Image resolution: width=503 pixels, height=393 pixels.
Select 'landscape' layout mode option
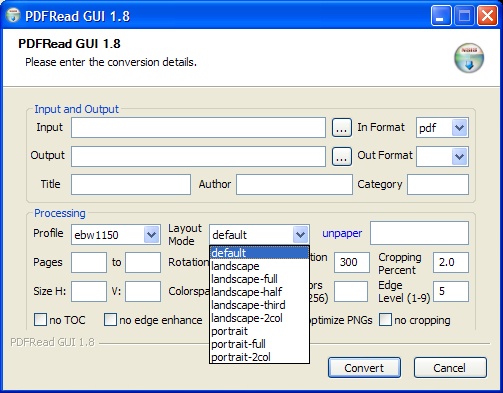pos(259,266)
